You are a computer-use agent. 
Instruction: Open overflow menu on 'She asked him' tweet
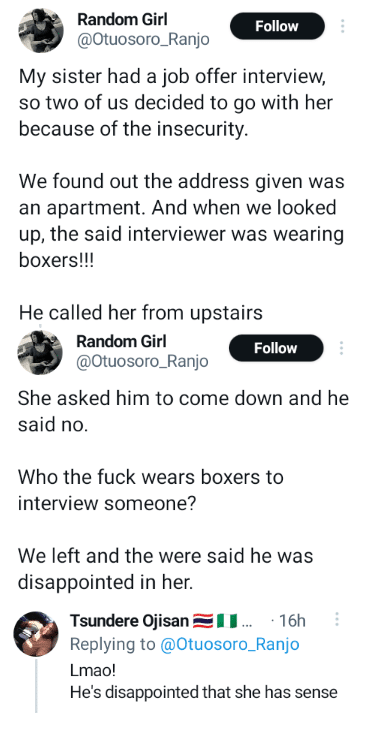342,348
